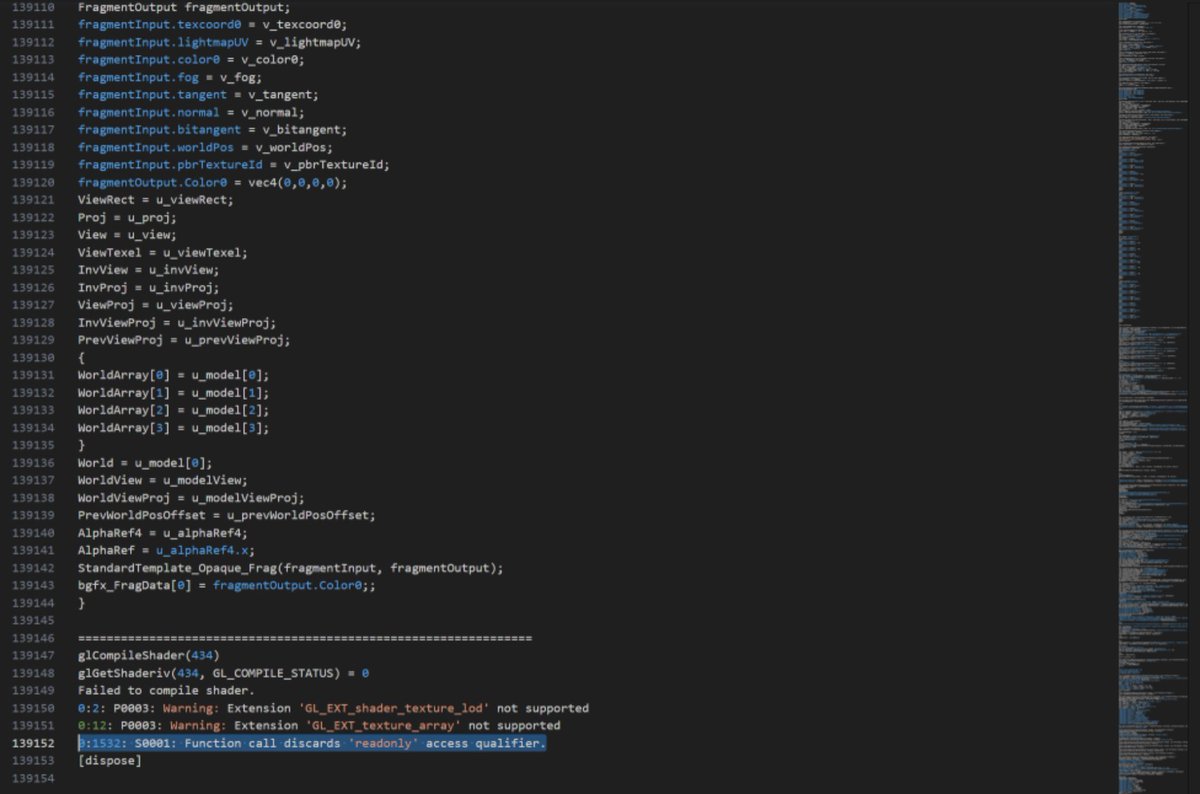Click the fragmentInput.lightmapUV assignment line
The width and height of the screenshot is (1200, 794).
(x=220, y=42)
